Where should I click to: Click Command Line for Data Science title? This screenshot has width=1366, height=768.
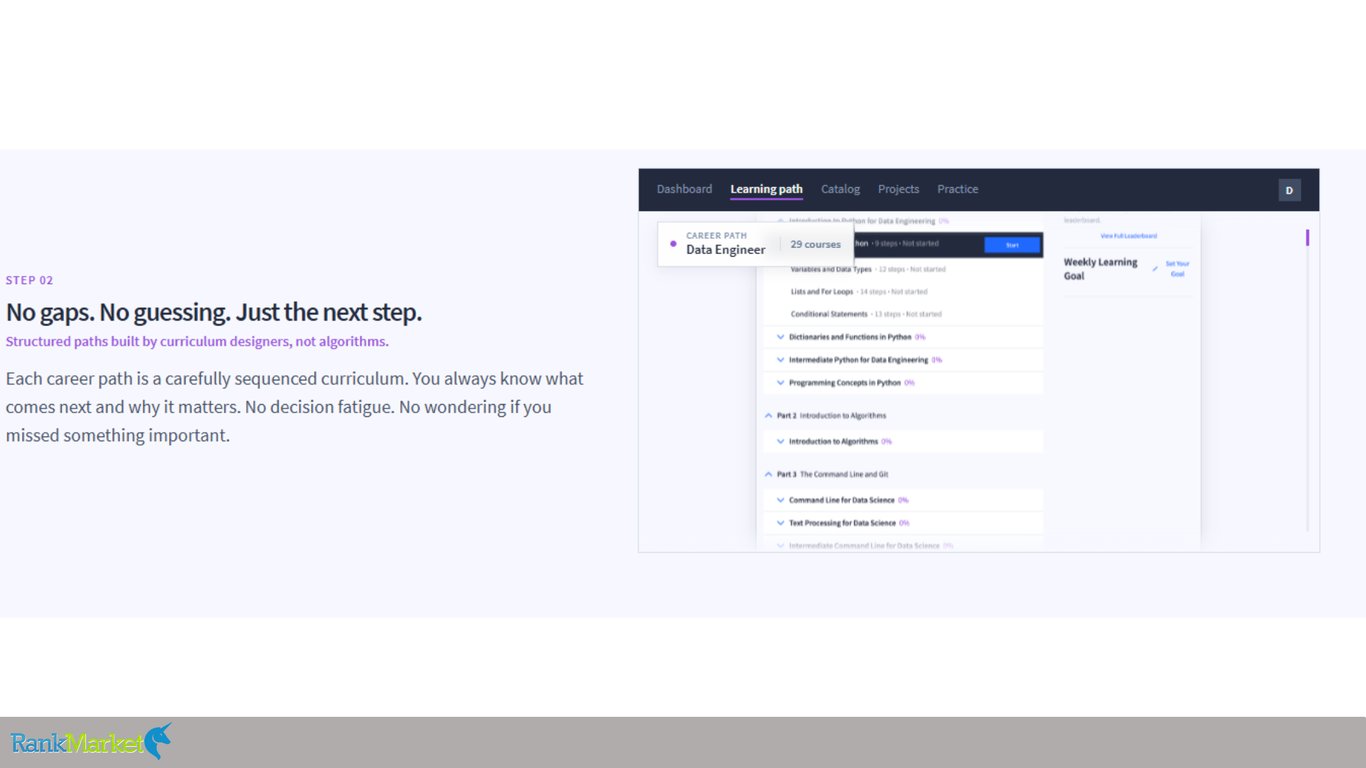click(842, 500)
